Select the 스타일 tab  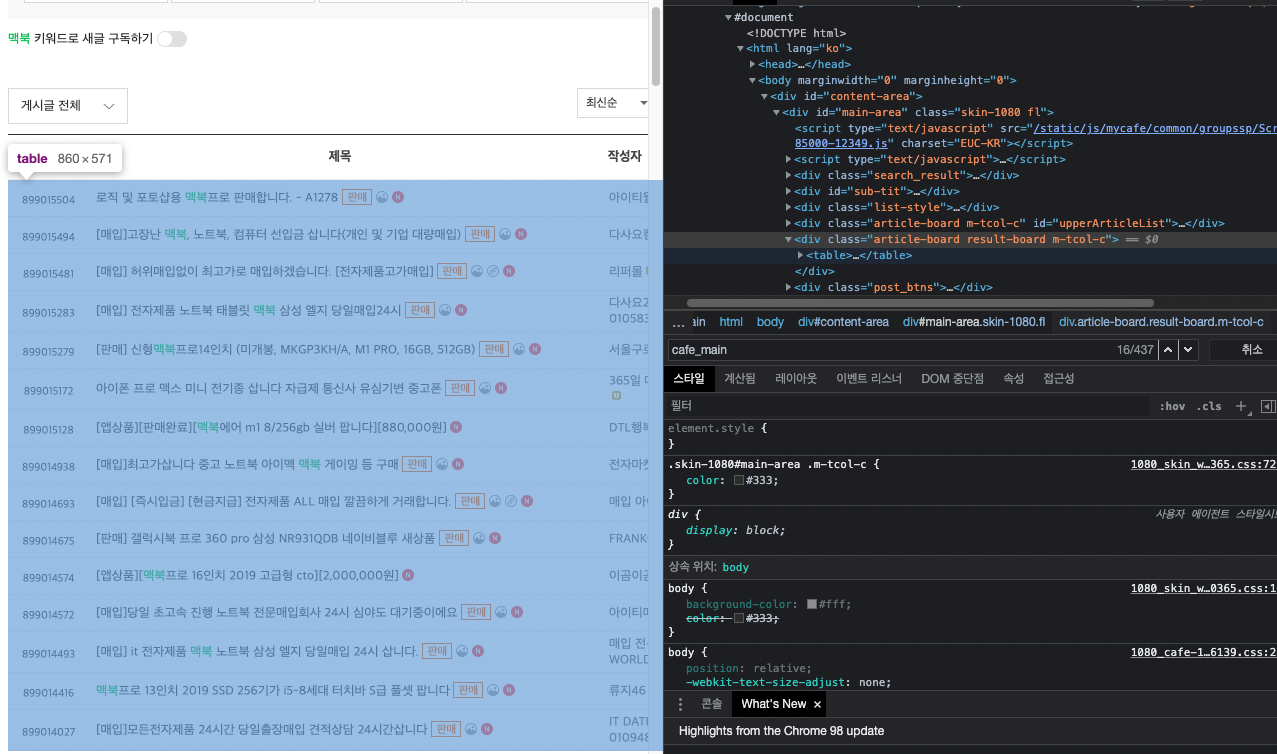tap(688, 378)
